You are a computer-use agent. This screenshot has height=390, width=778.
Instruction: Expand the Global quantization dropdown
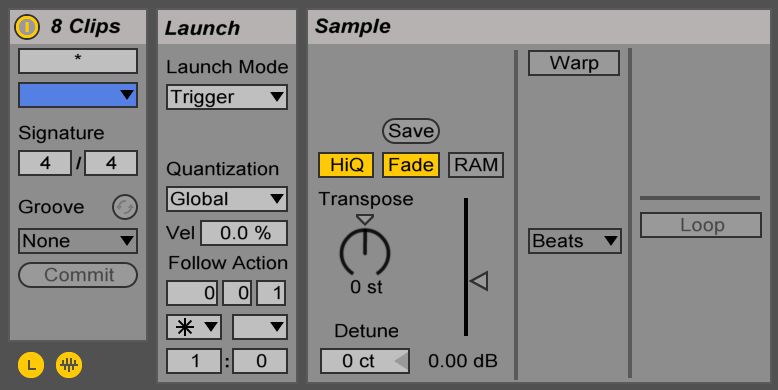227,199
